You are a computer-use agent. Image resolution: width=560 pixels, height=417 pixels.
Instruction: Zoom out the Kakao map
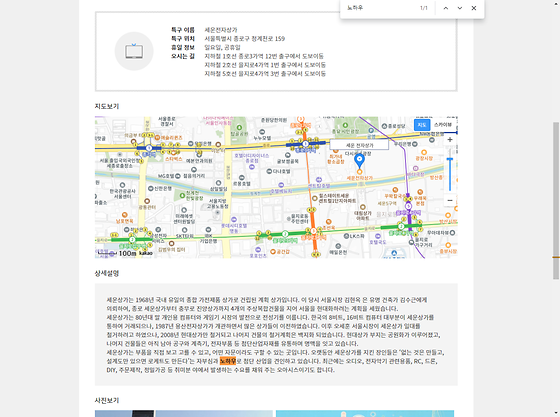click(x=450, y=200)
